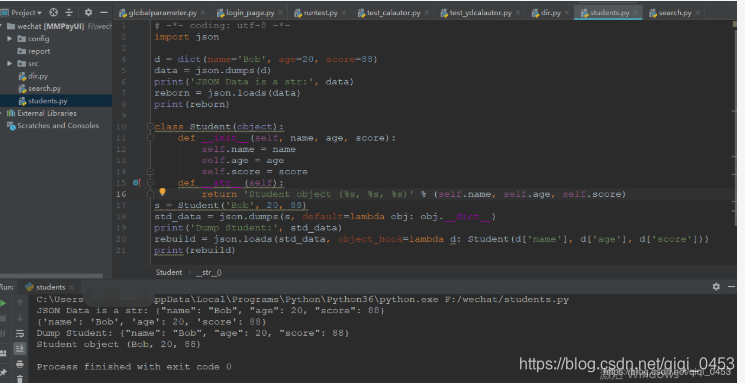Hide the Run tool window
The height and width of the screenshot is (383, 745).
click(x=731, y=287)
